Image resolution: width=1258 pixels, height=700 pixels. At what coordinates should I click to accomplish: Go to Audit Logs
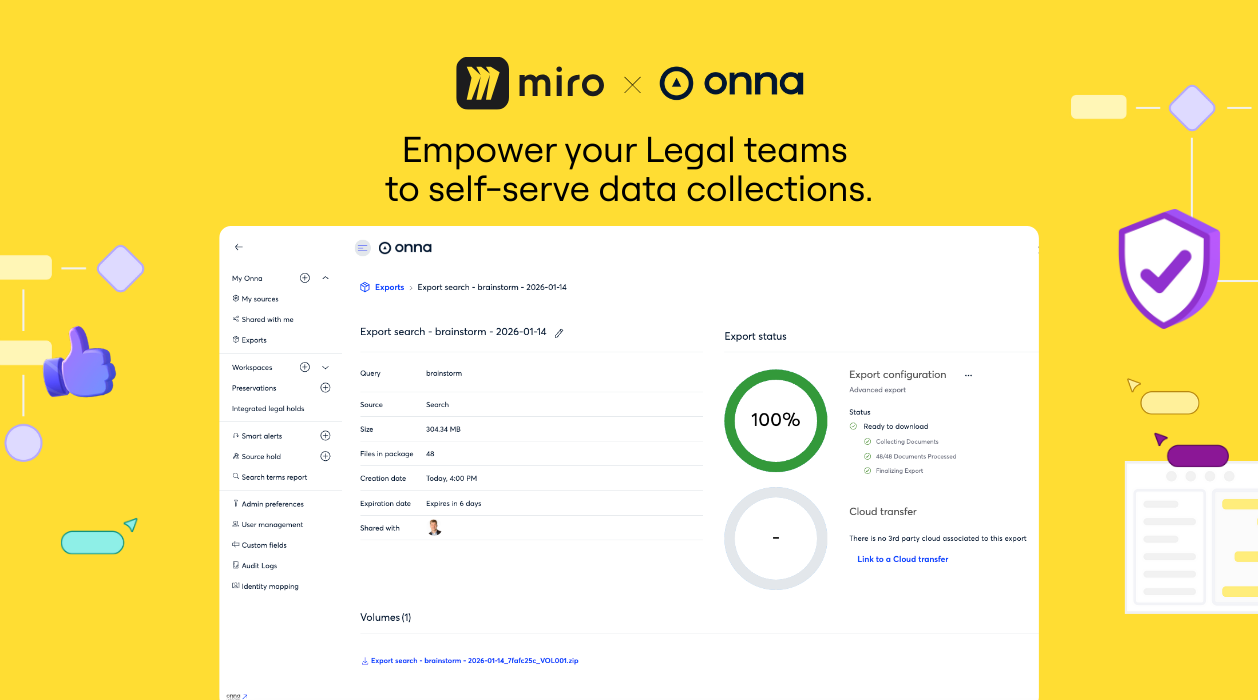coord(259,566)
